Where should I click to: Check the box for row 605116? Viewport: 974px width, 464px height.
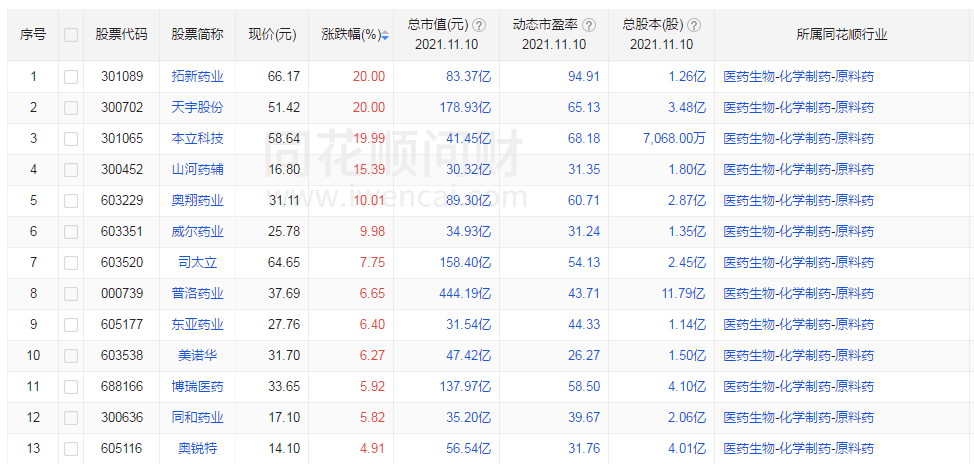pyautogui.click(x=71, y=449)
